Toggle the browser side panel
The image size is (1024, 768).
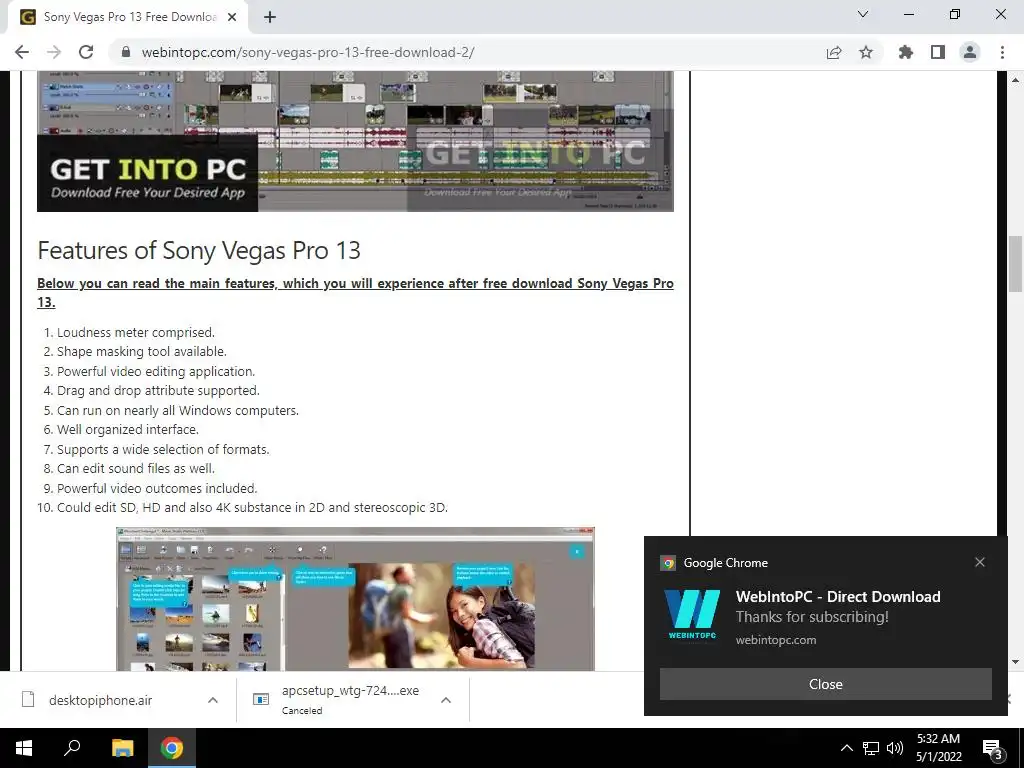click(x=938, y=52)
